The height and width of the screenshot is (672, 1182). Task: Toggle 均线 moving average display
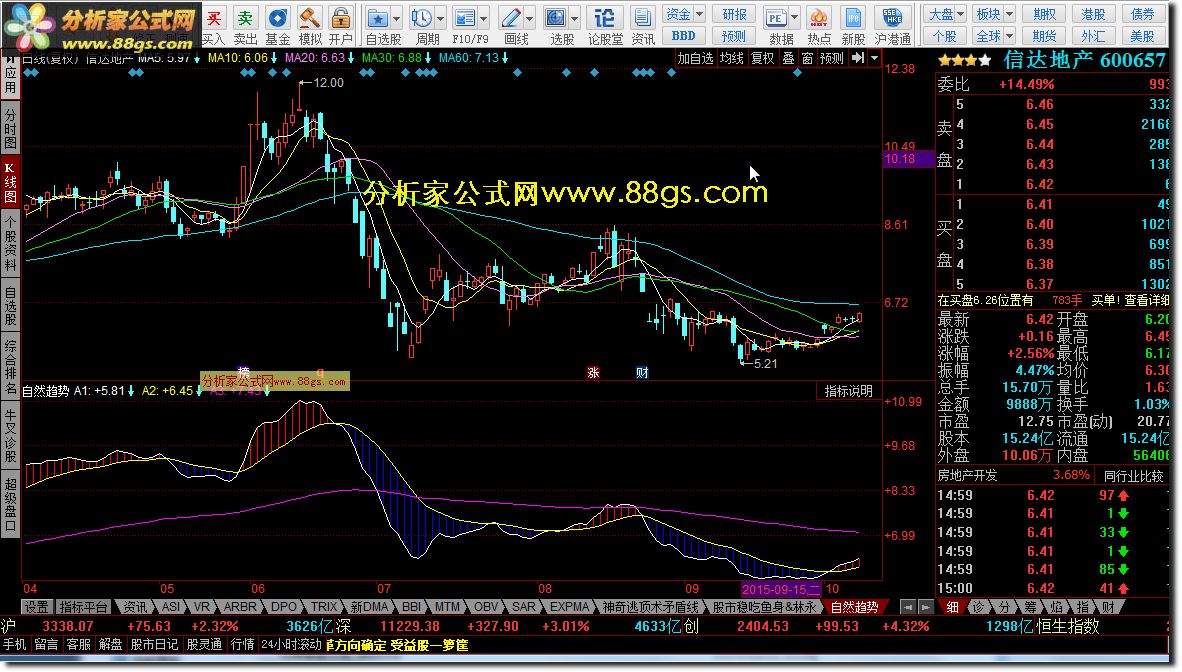coord(731,58)
